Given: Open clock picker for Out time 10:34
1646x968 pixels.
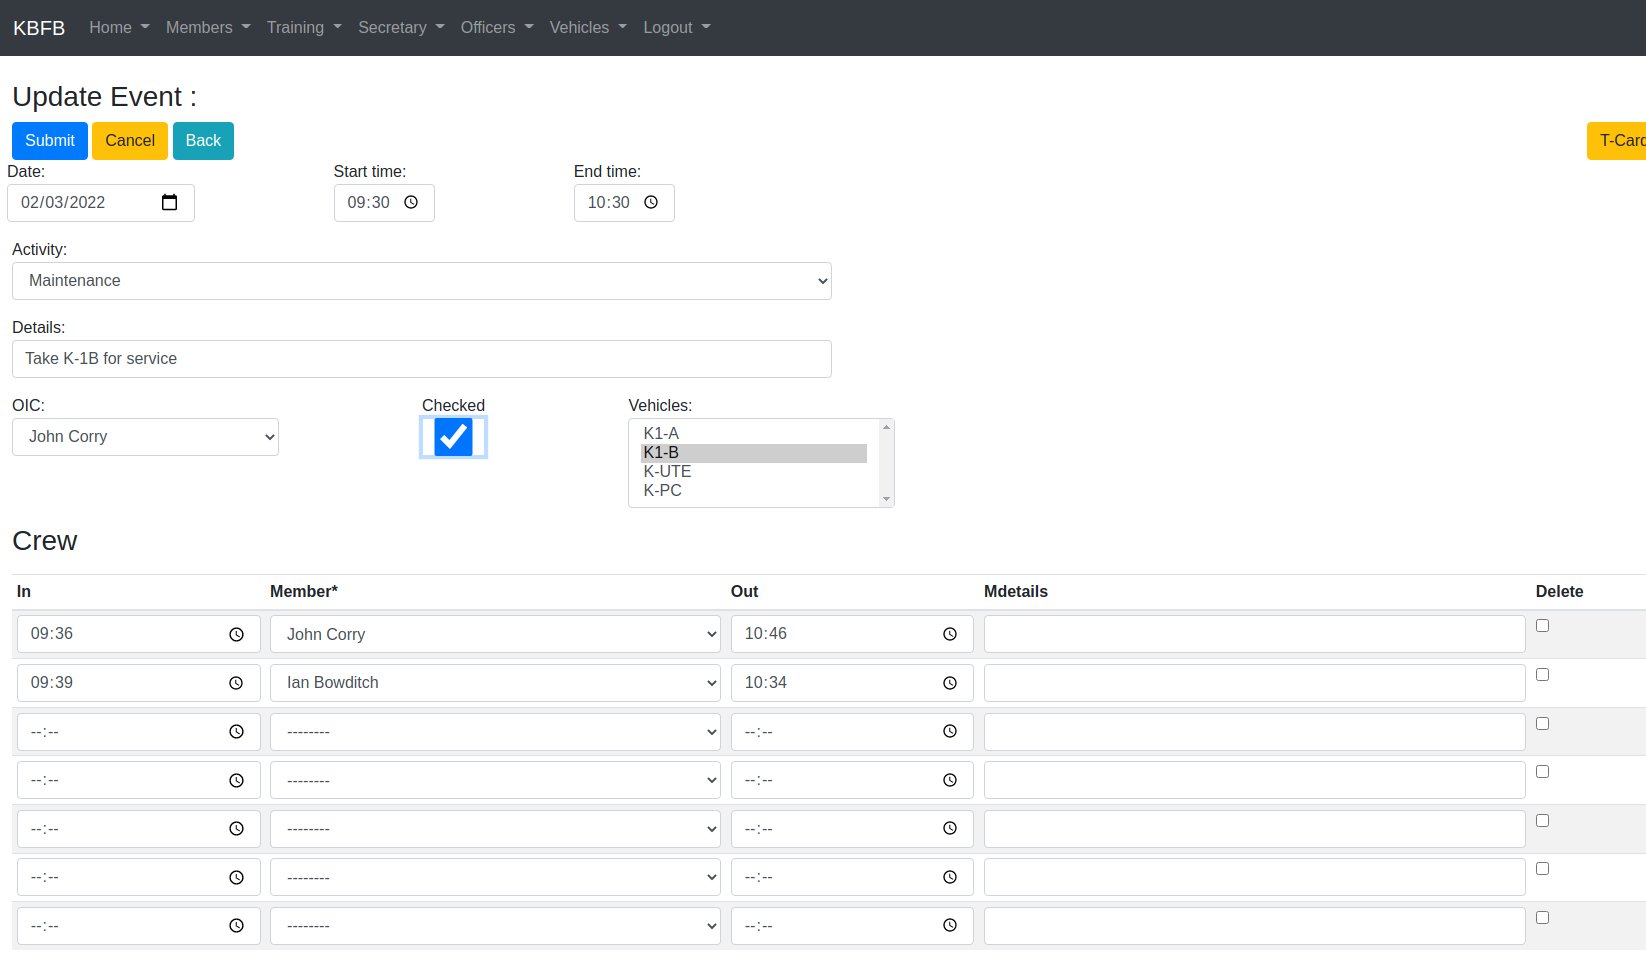Looking at the screenshot, I should click(x=950, y=684).
